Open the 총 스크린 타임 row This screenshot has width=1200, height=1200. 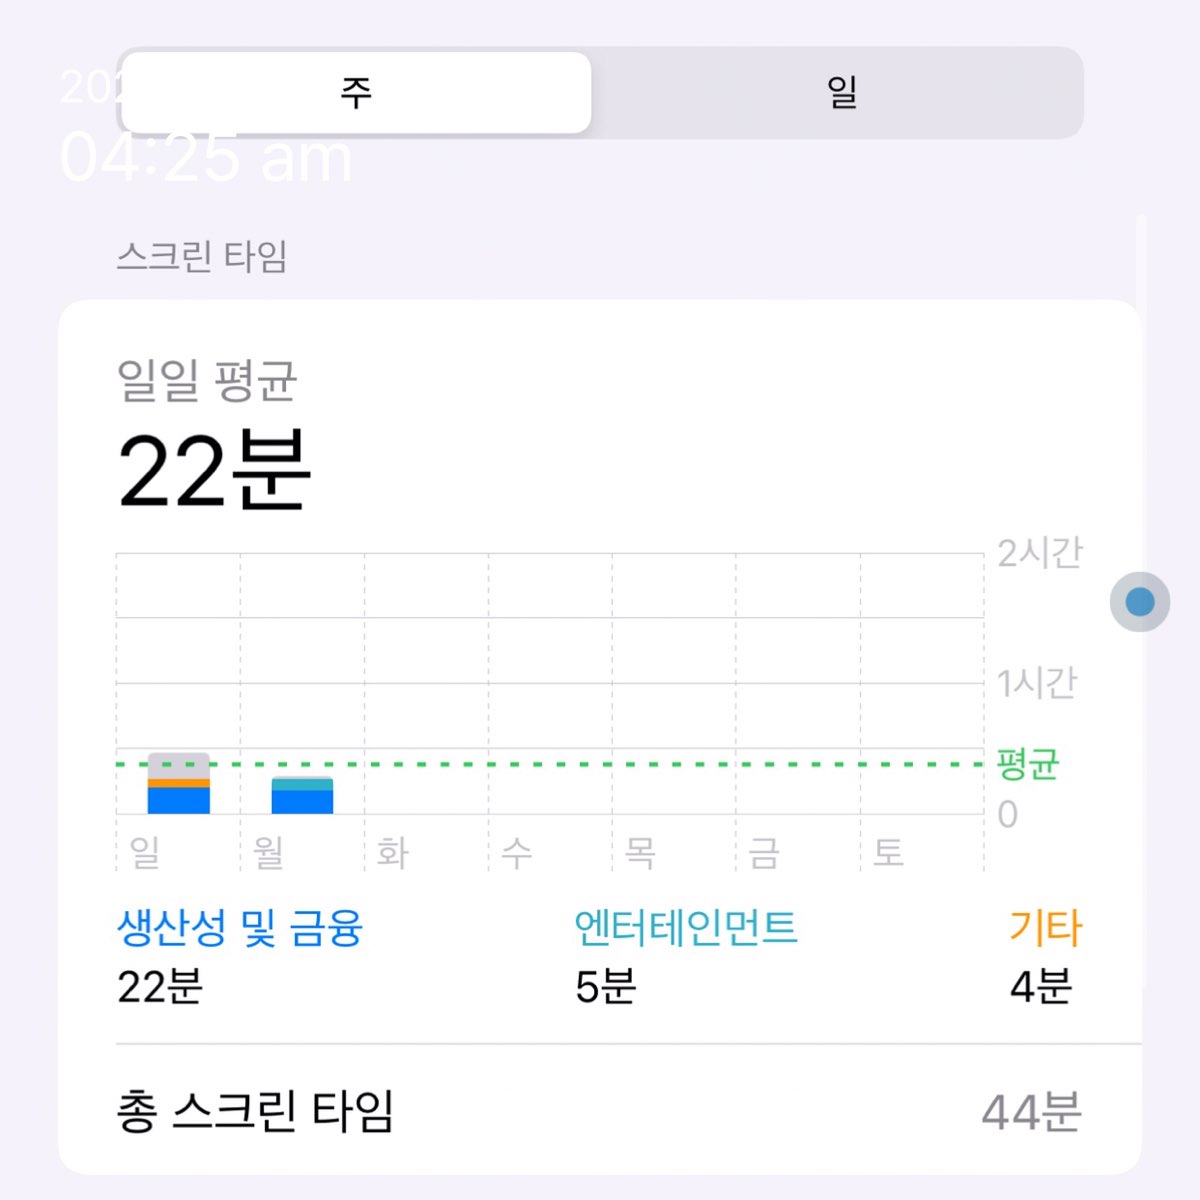pyautogui.click(x=600, y=1111)
